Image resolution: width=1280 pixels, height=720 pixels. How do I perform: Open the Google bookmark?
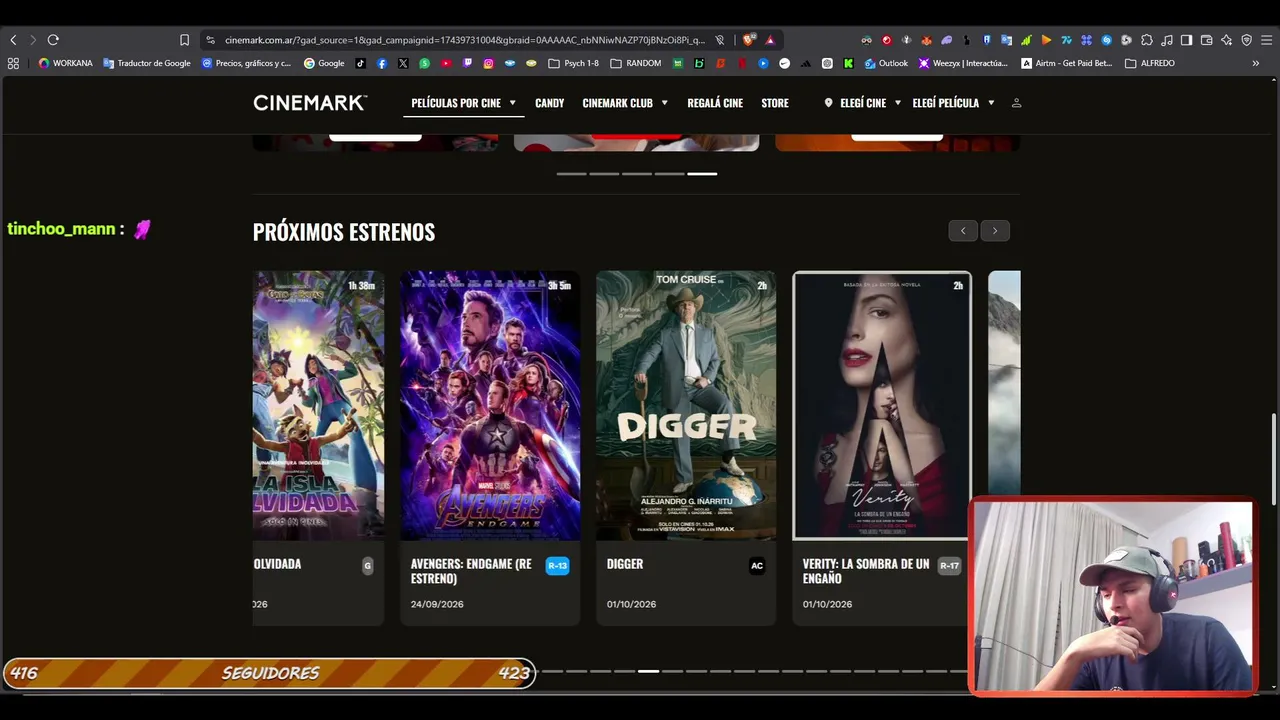[324, 63]
